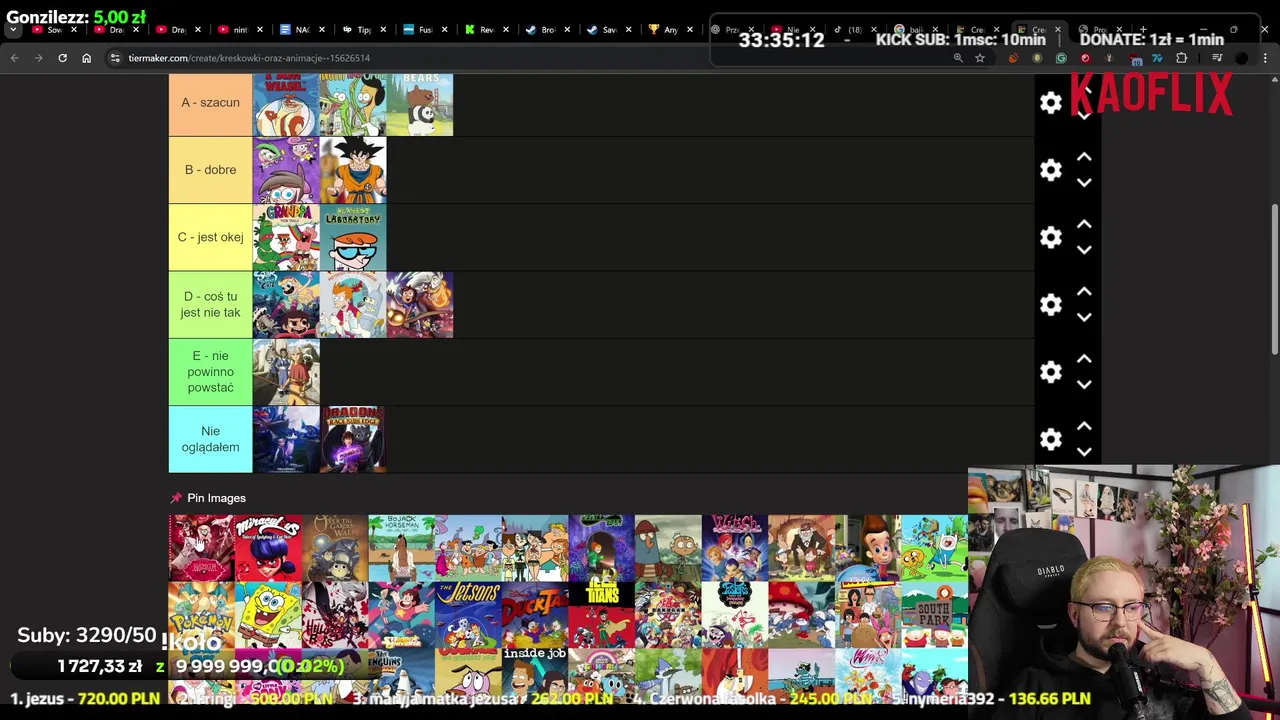Move Nie oglądałem tier up
This screenshot has width=1280, height=720.
[1084, 426]
